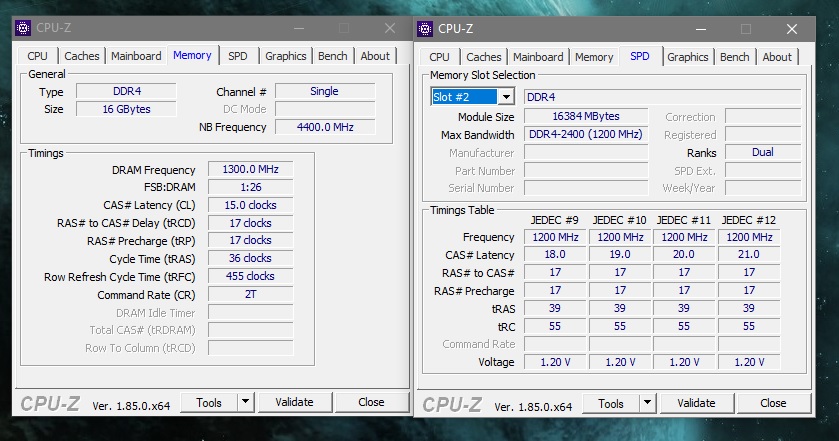Open the CPU tab in left CPU-Z window
The height and width of the screenshot is (441, 839).
point(37,56)
